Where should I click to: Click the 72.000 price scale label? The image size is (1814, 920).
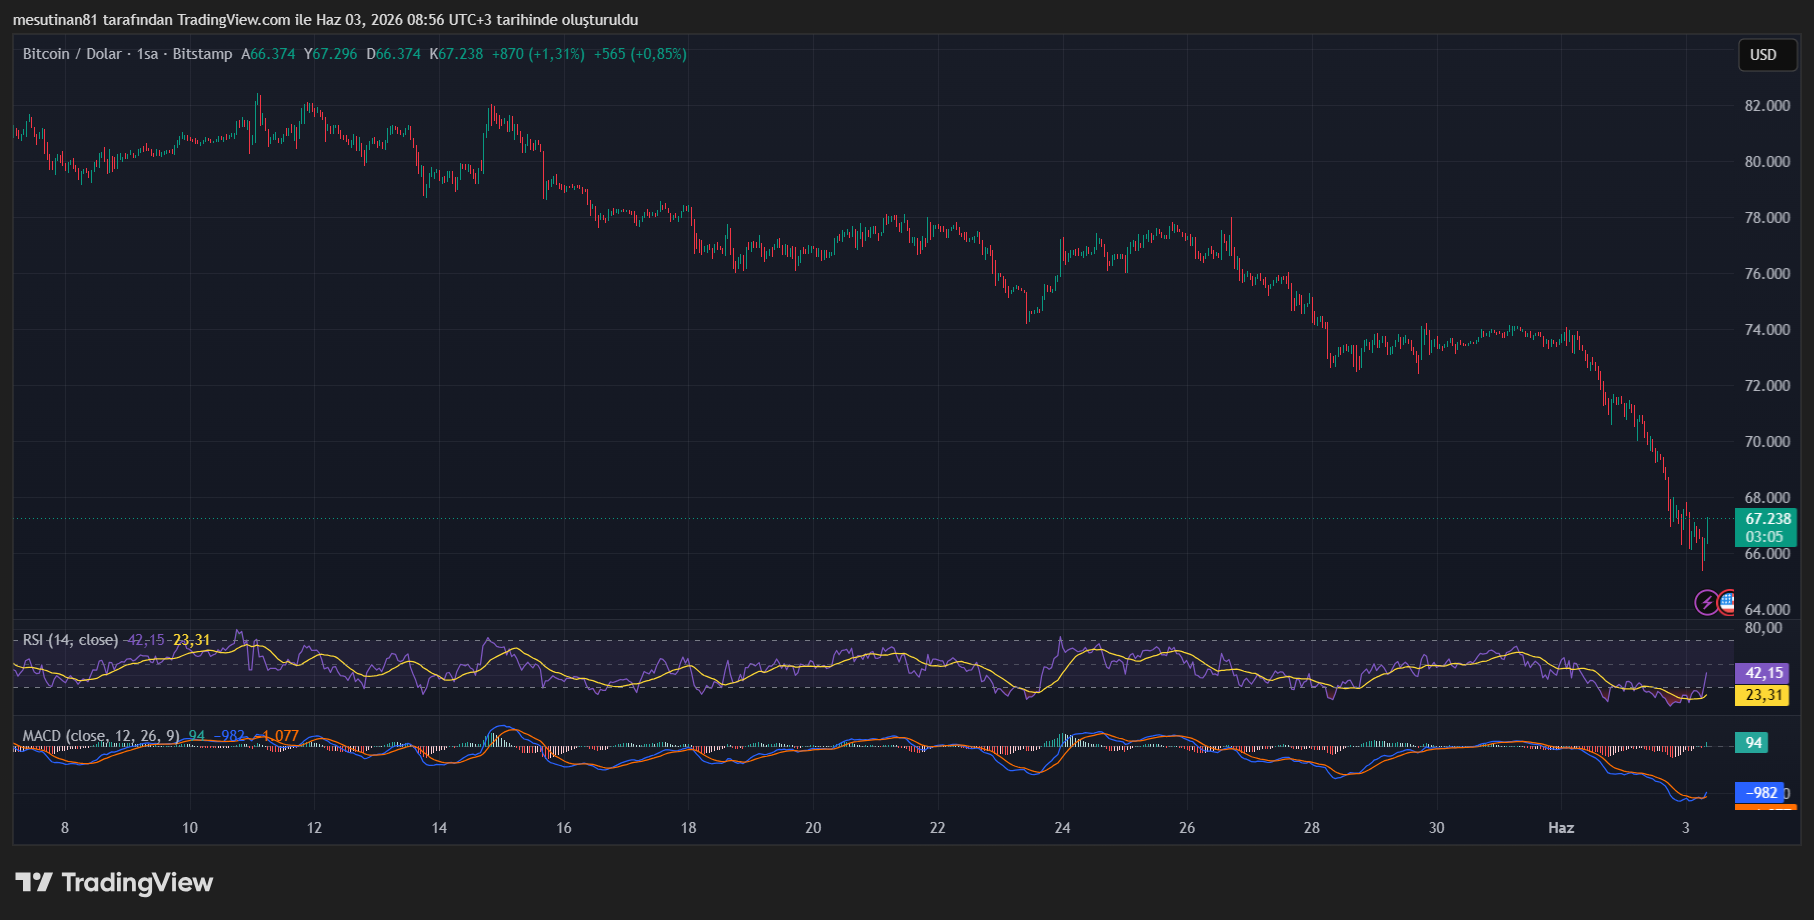[x=1767, y=386]
